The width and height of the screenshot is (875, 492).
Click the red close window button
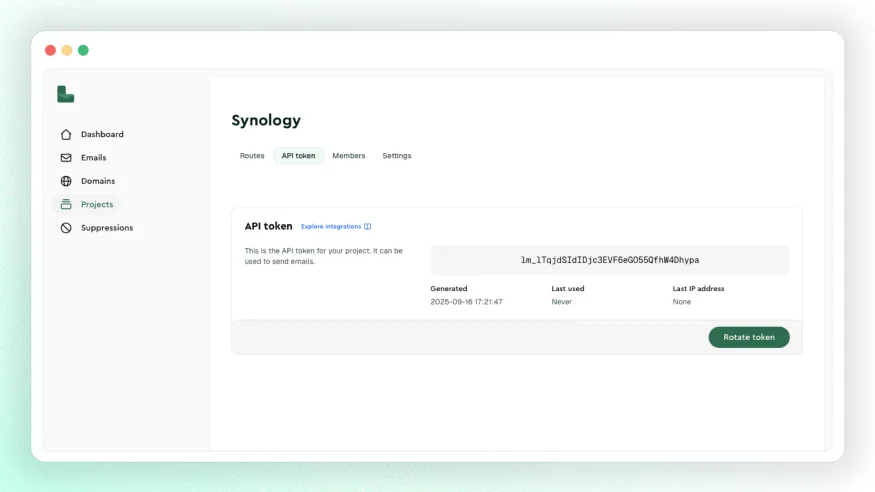click(50, 50)
